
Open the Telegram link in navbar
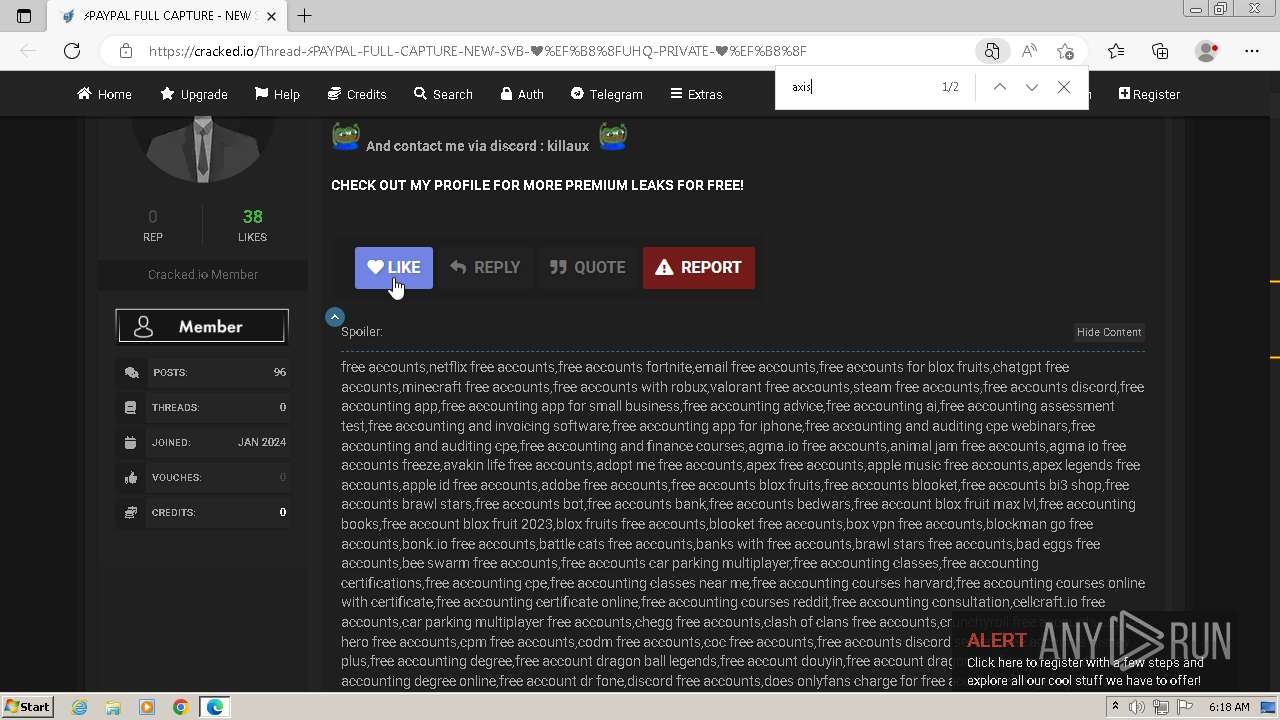607,94
